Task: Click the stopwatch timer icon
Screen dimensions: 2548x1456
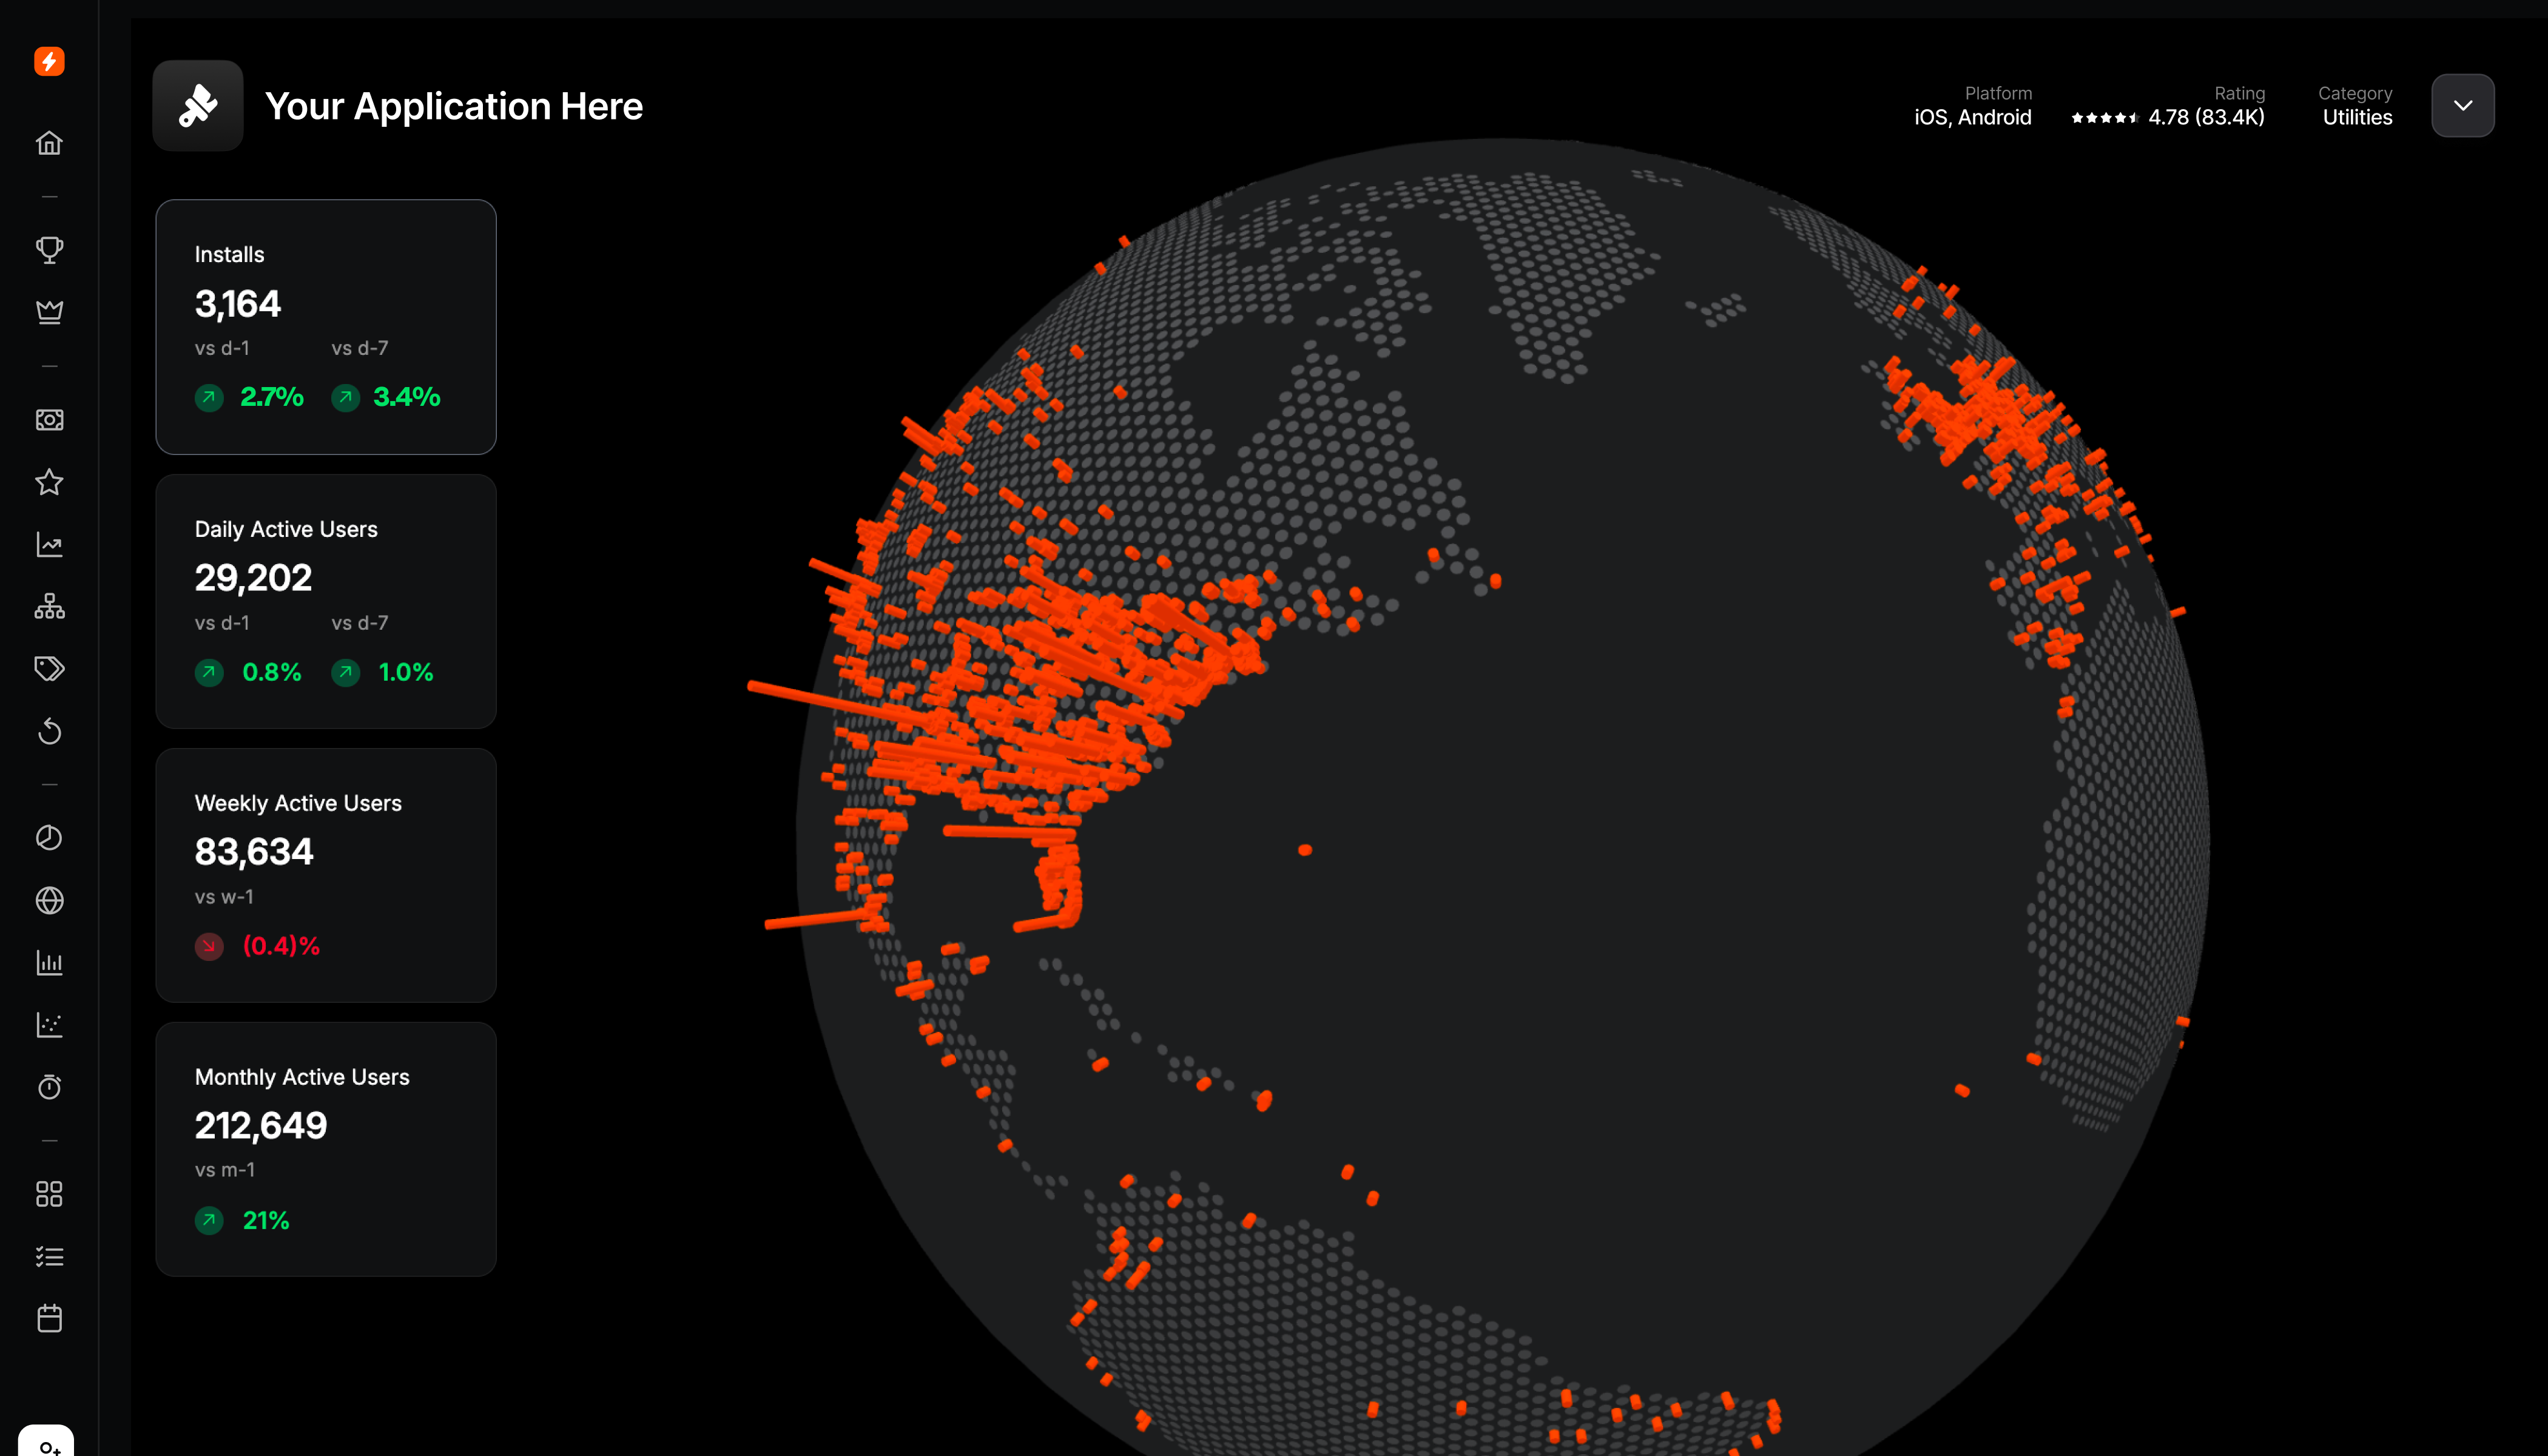Action: (x=49, y=1087)
